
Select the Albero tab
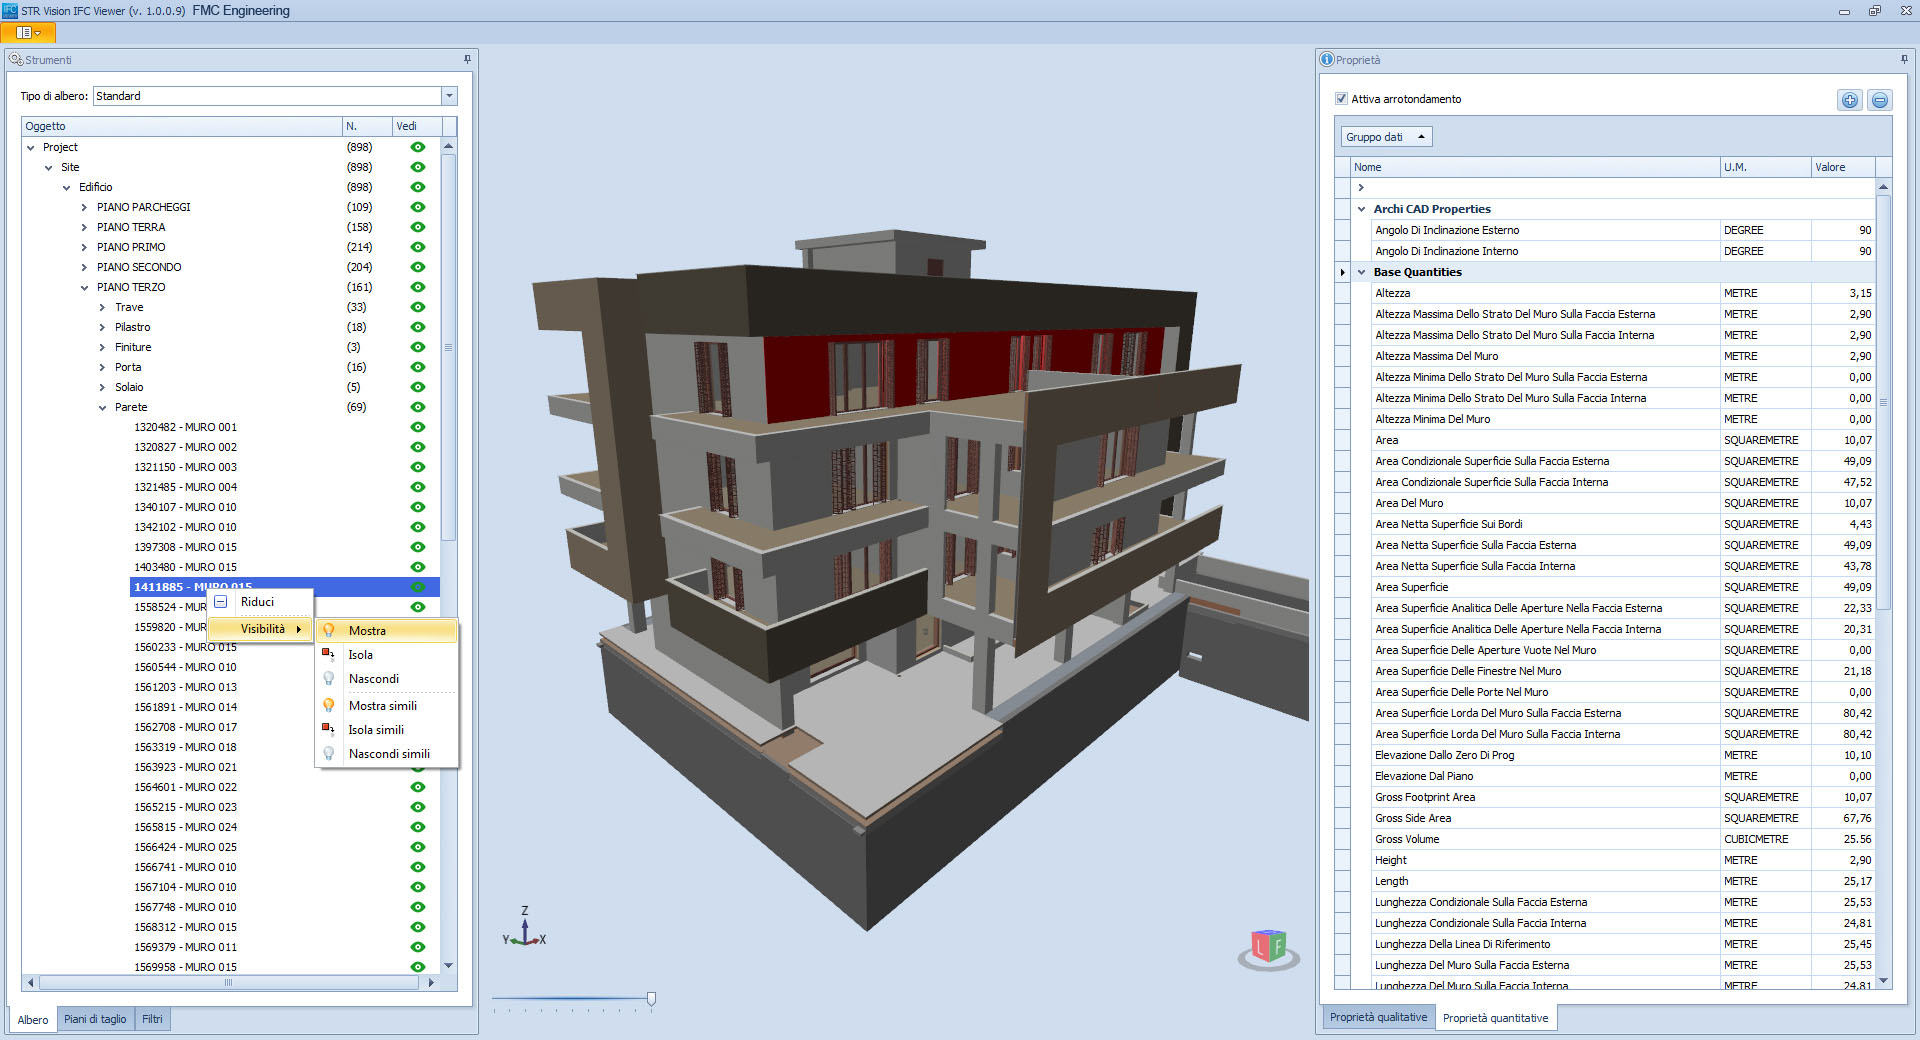click(33, 1019)
